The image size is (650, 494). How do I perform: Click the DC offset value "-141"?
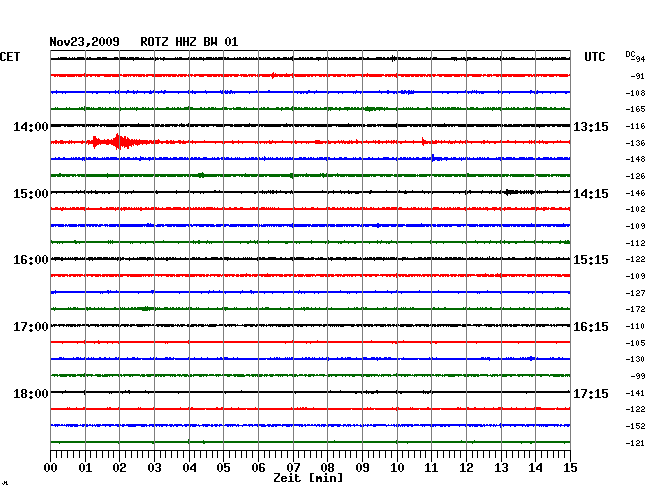635,393
